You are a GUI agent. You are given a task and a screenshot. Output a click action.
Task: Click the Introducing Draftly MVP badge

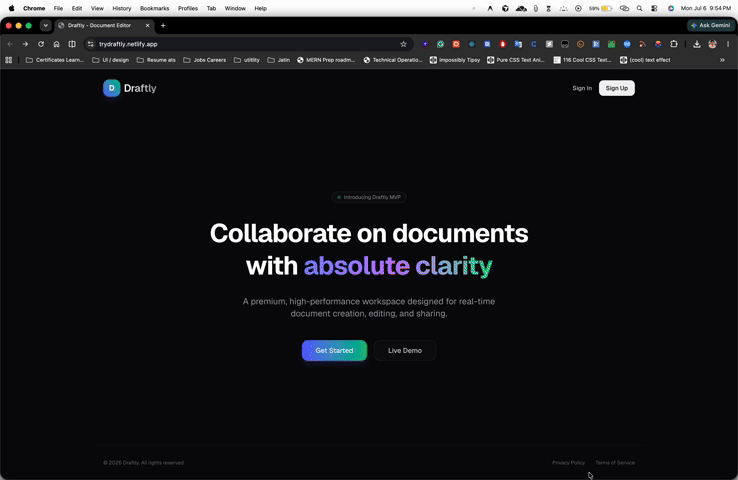click(369, 197)
